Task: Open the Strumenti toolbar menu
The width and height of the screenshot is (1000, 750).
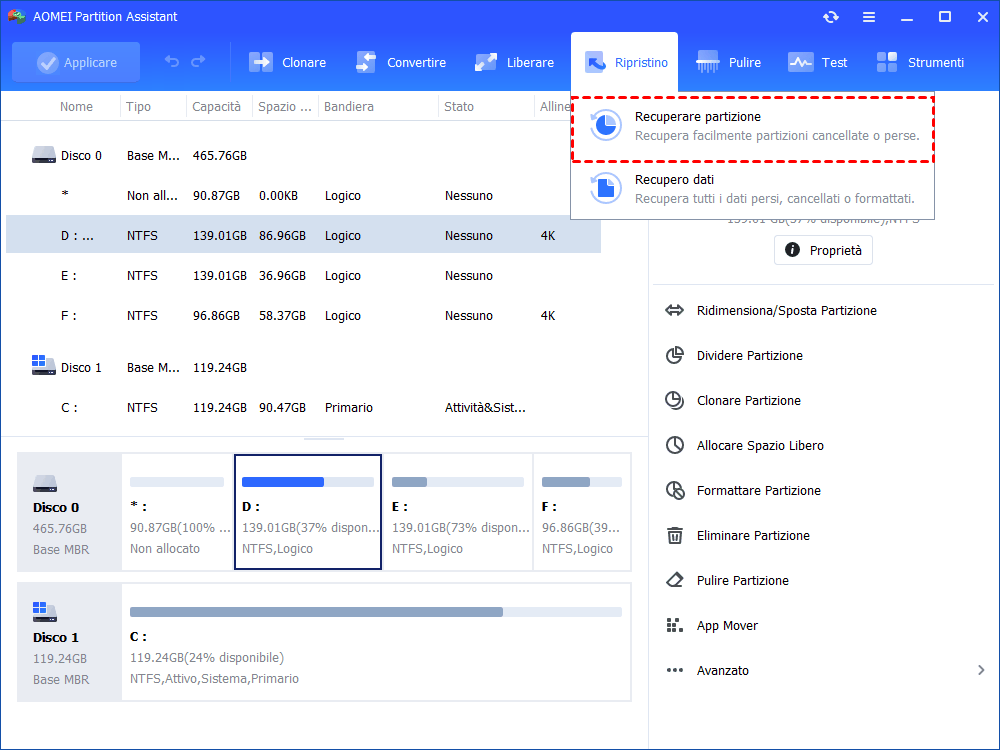Action: click(x=920, y=62)
